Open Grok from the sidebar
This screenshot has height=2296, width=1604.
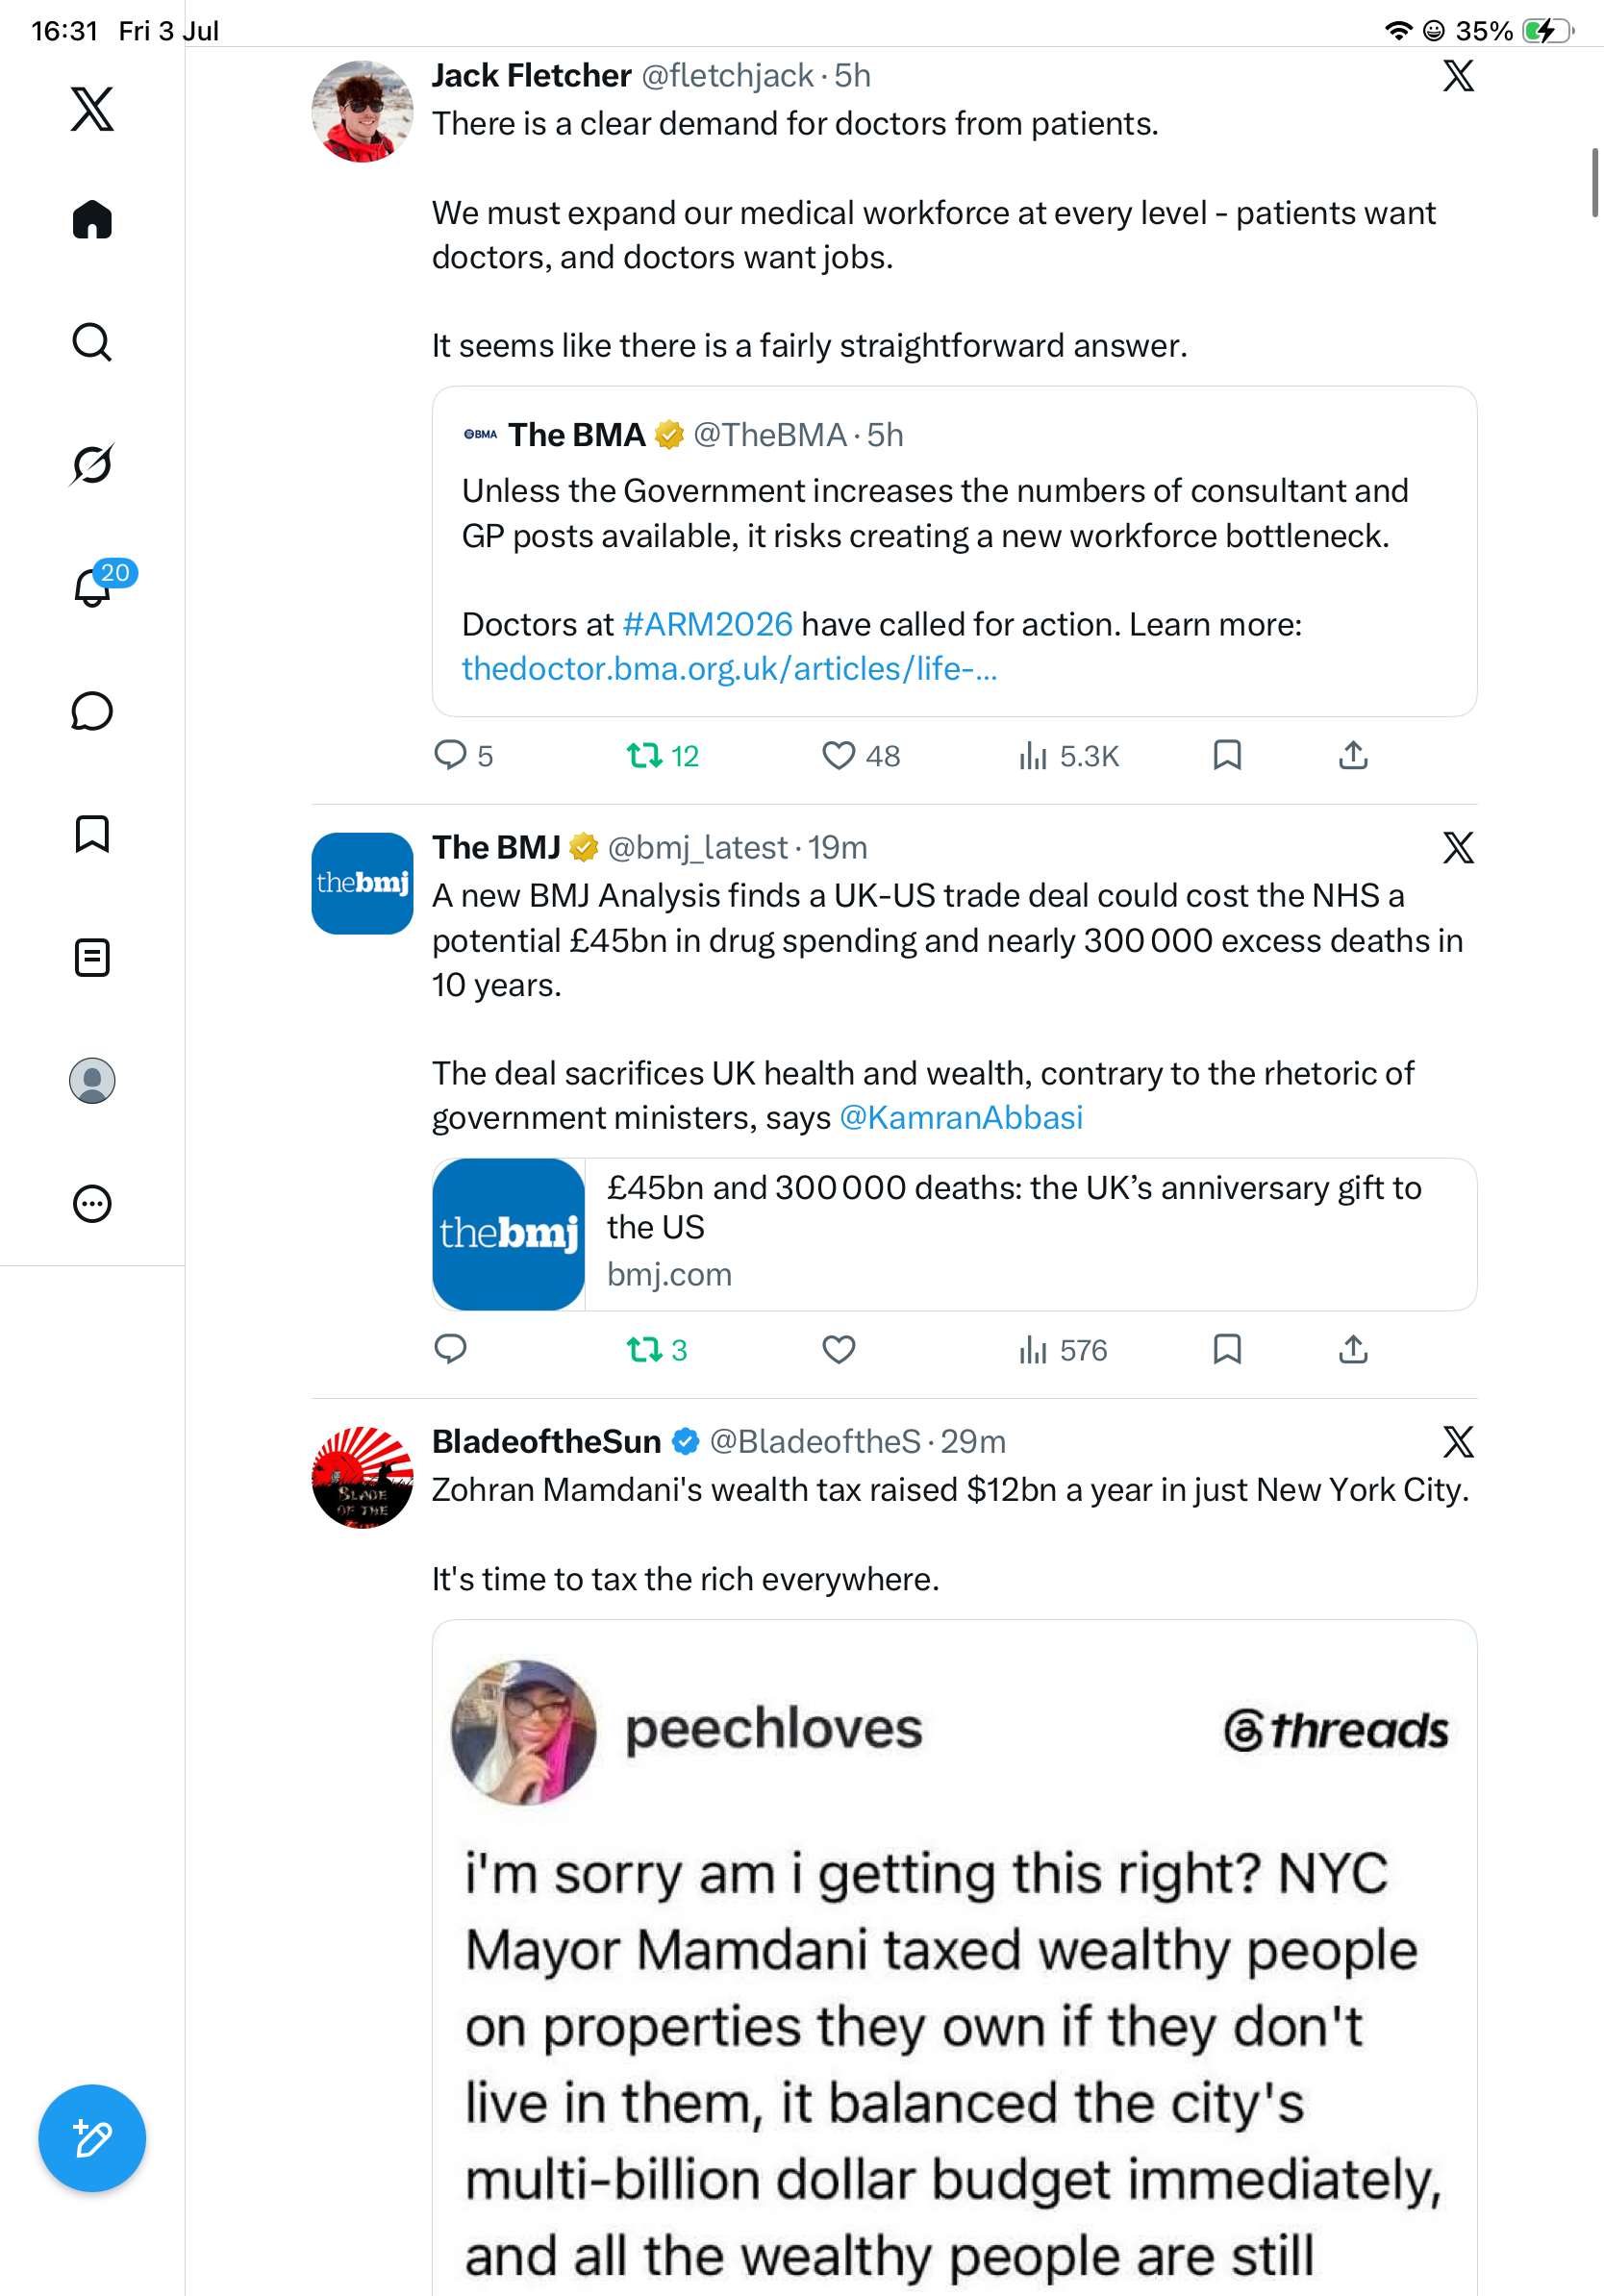92,464
